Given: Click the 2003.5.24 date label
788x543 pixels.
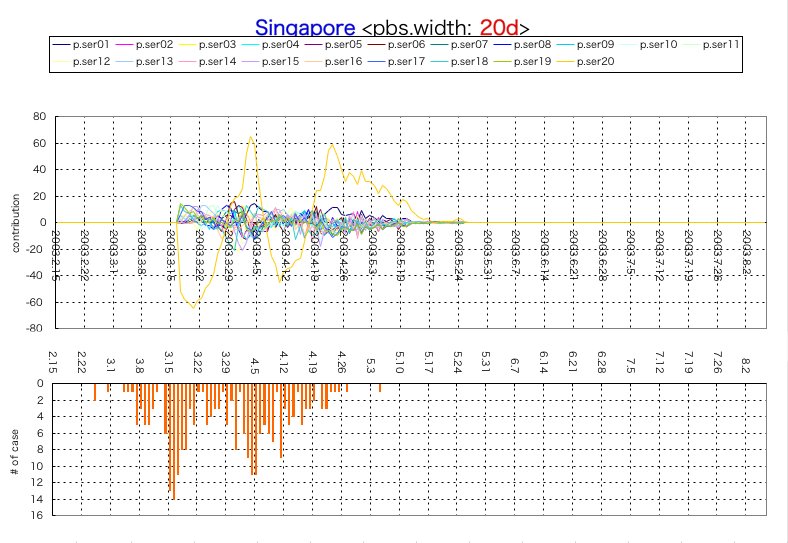Looking at the screenshot, I should pos(458,255).
